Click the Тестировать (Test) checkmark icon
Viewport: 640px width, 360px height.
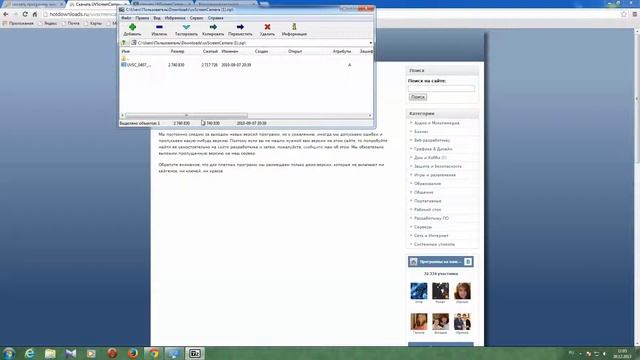coord(186,27)
